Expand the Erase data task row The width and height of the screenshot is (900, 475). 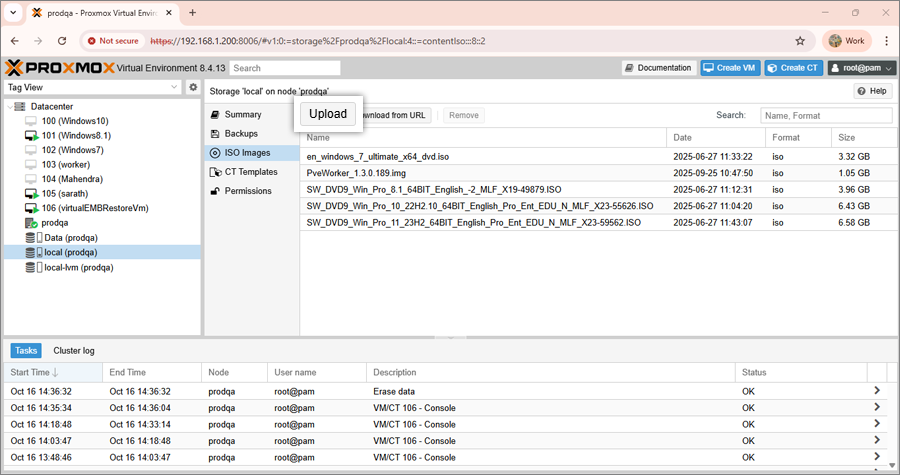[877, 392]
